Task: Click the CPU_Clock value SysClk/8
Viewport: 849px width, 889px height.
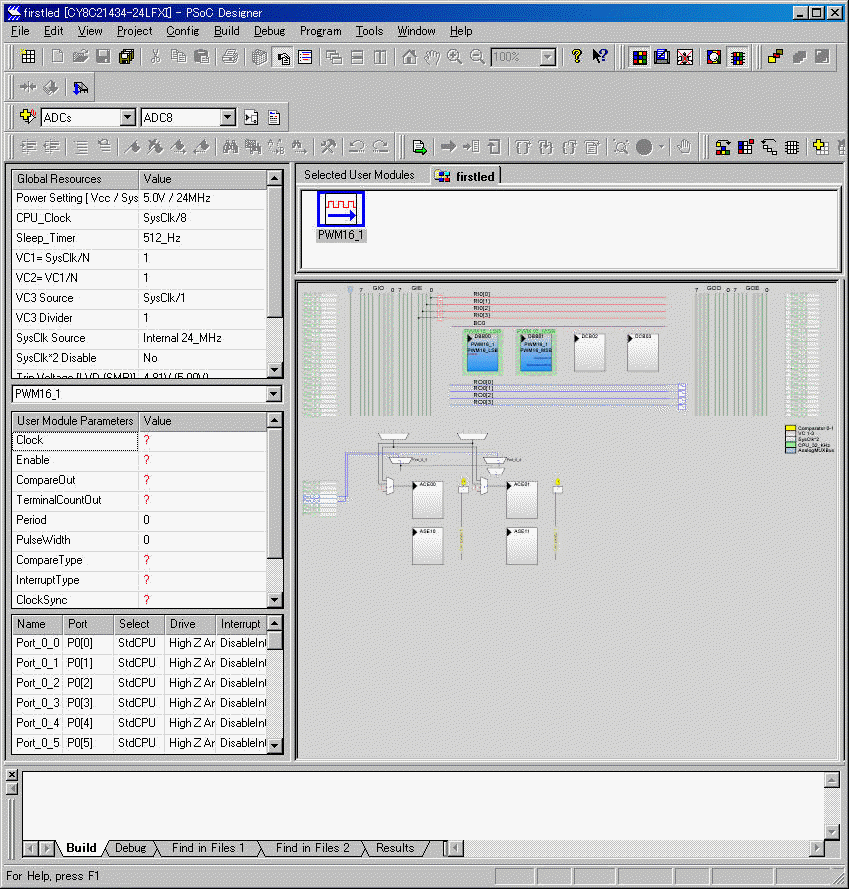Action: tap(202, 218)
